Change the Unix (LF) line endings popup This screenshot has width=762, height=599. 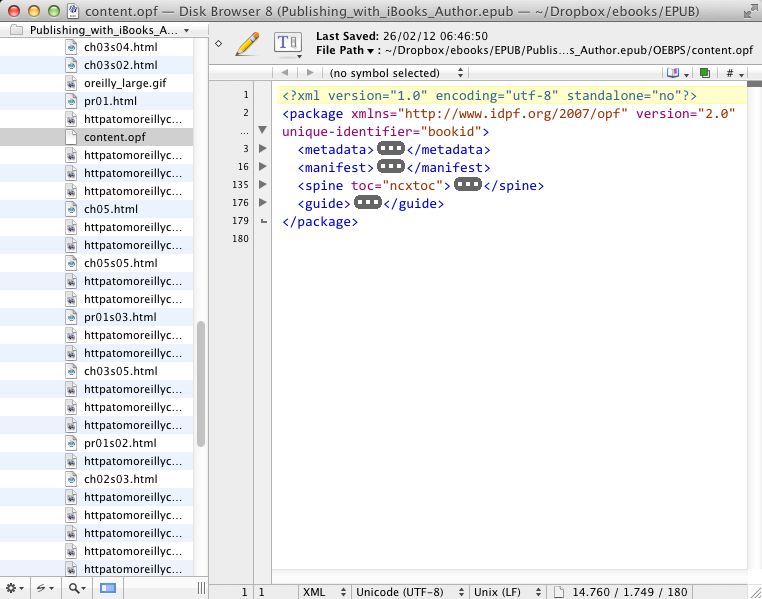click(x=507, y=592)
